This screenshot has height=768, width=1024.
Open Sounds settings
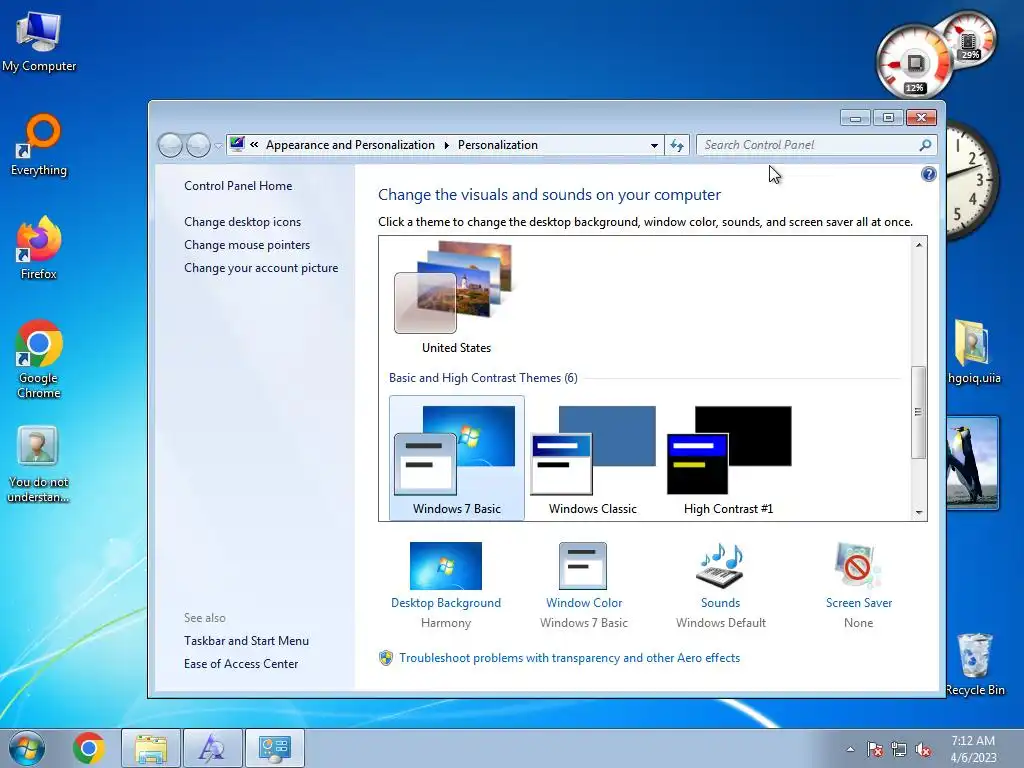click(x=720, y=584)
